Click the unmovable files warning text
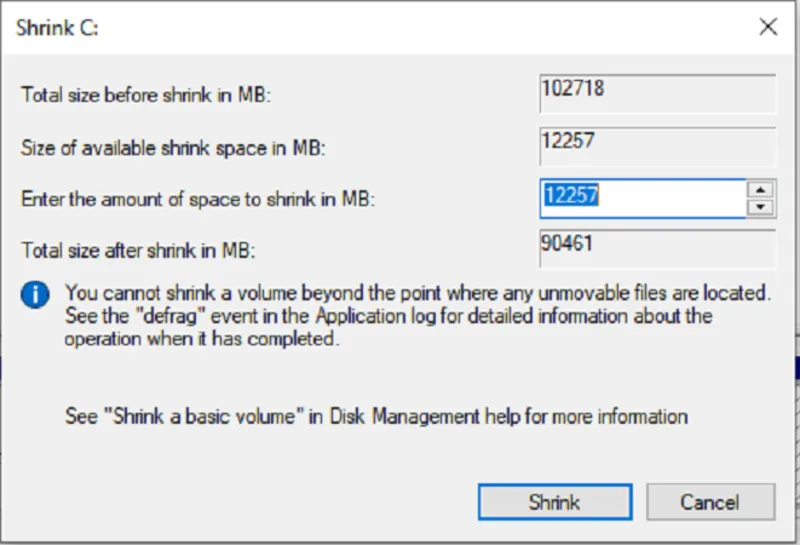Screen dimensions: 800x545 click(418, 294)
